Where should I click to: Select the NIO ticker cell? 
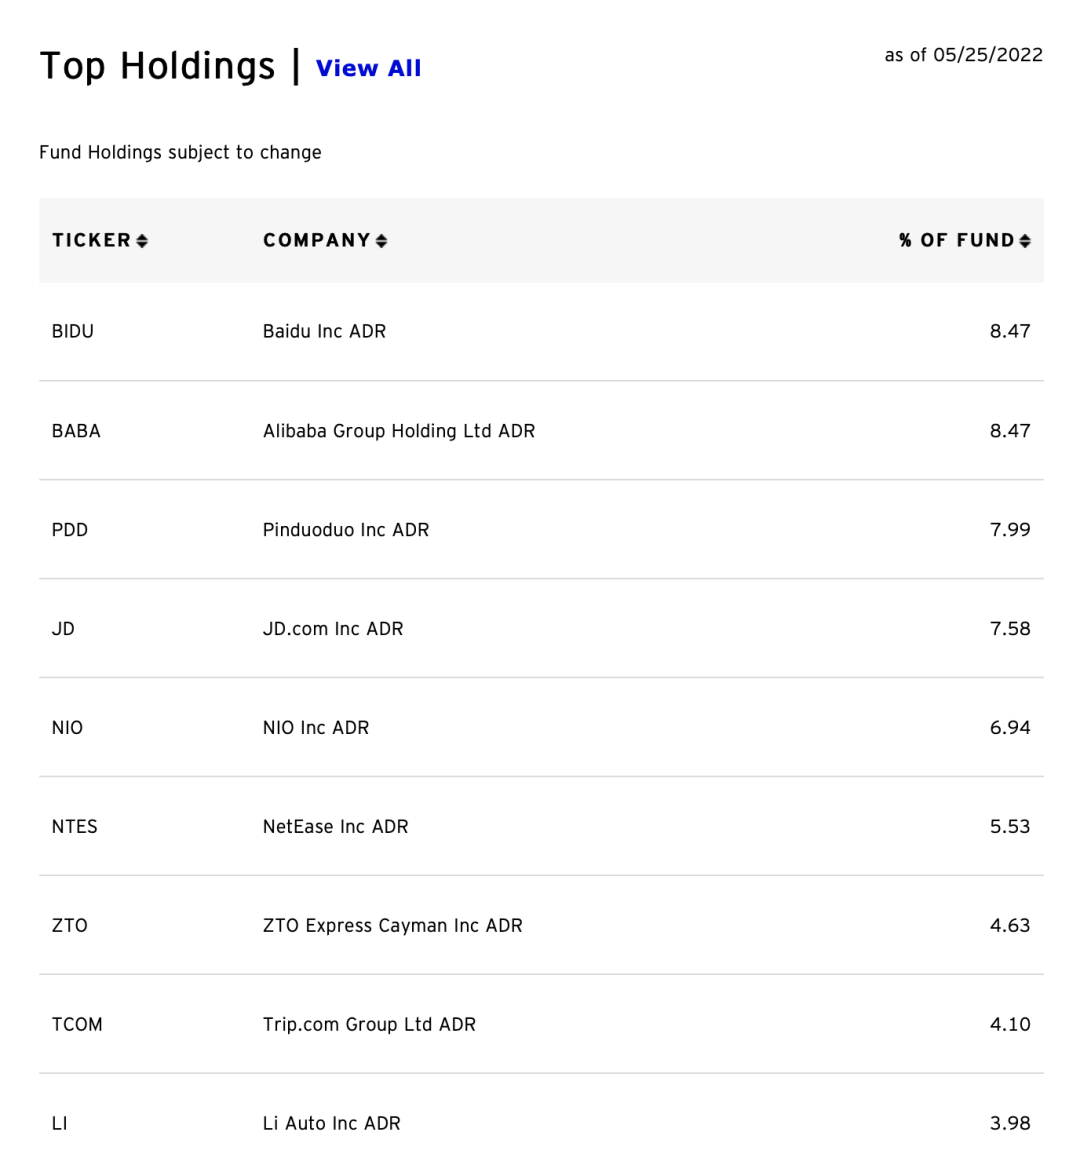[x=67, y=728]
